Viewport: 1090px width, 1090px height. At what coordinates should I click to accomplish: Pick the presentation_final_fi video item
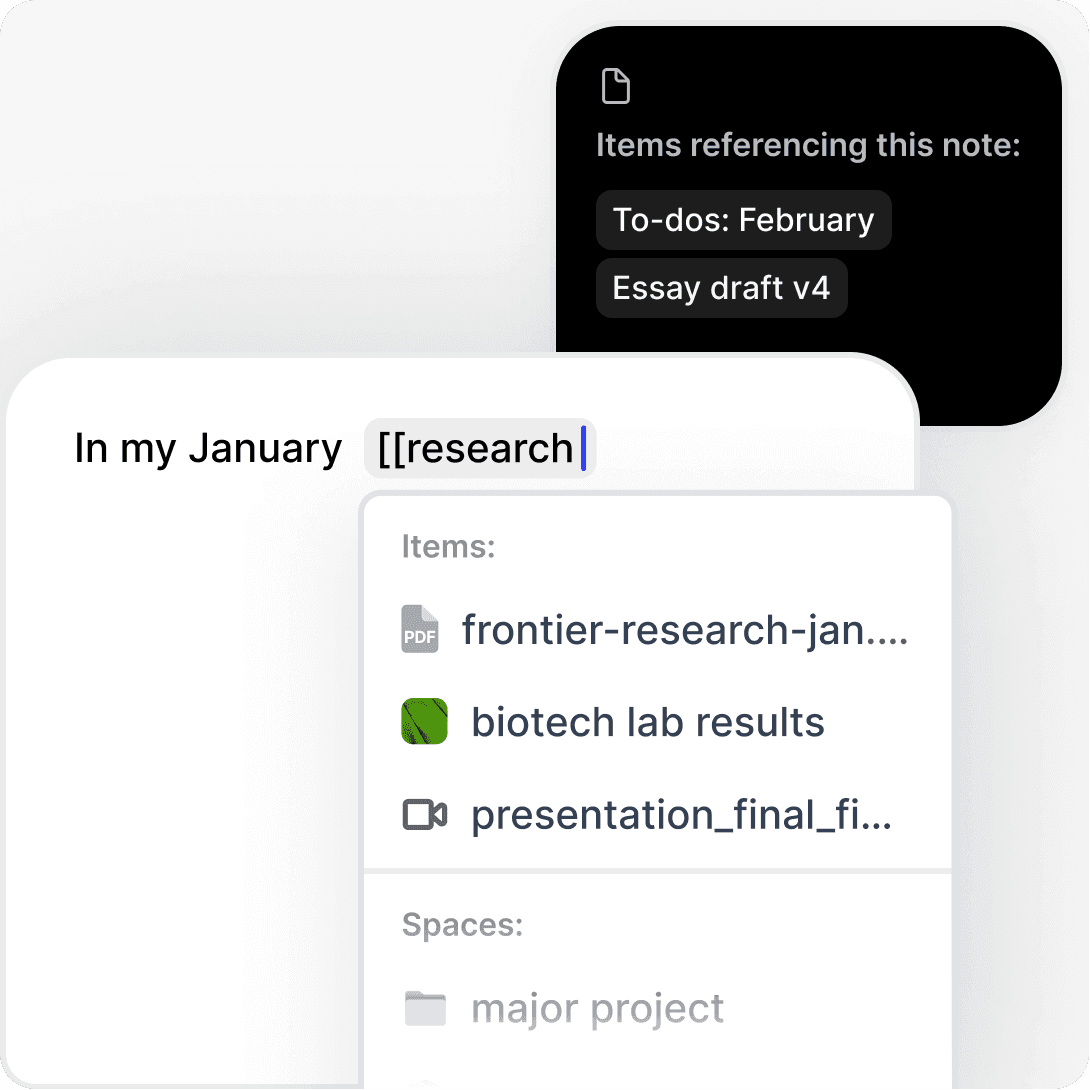point(681,815)
